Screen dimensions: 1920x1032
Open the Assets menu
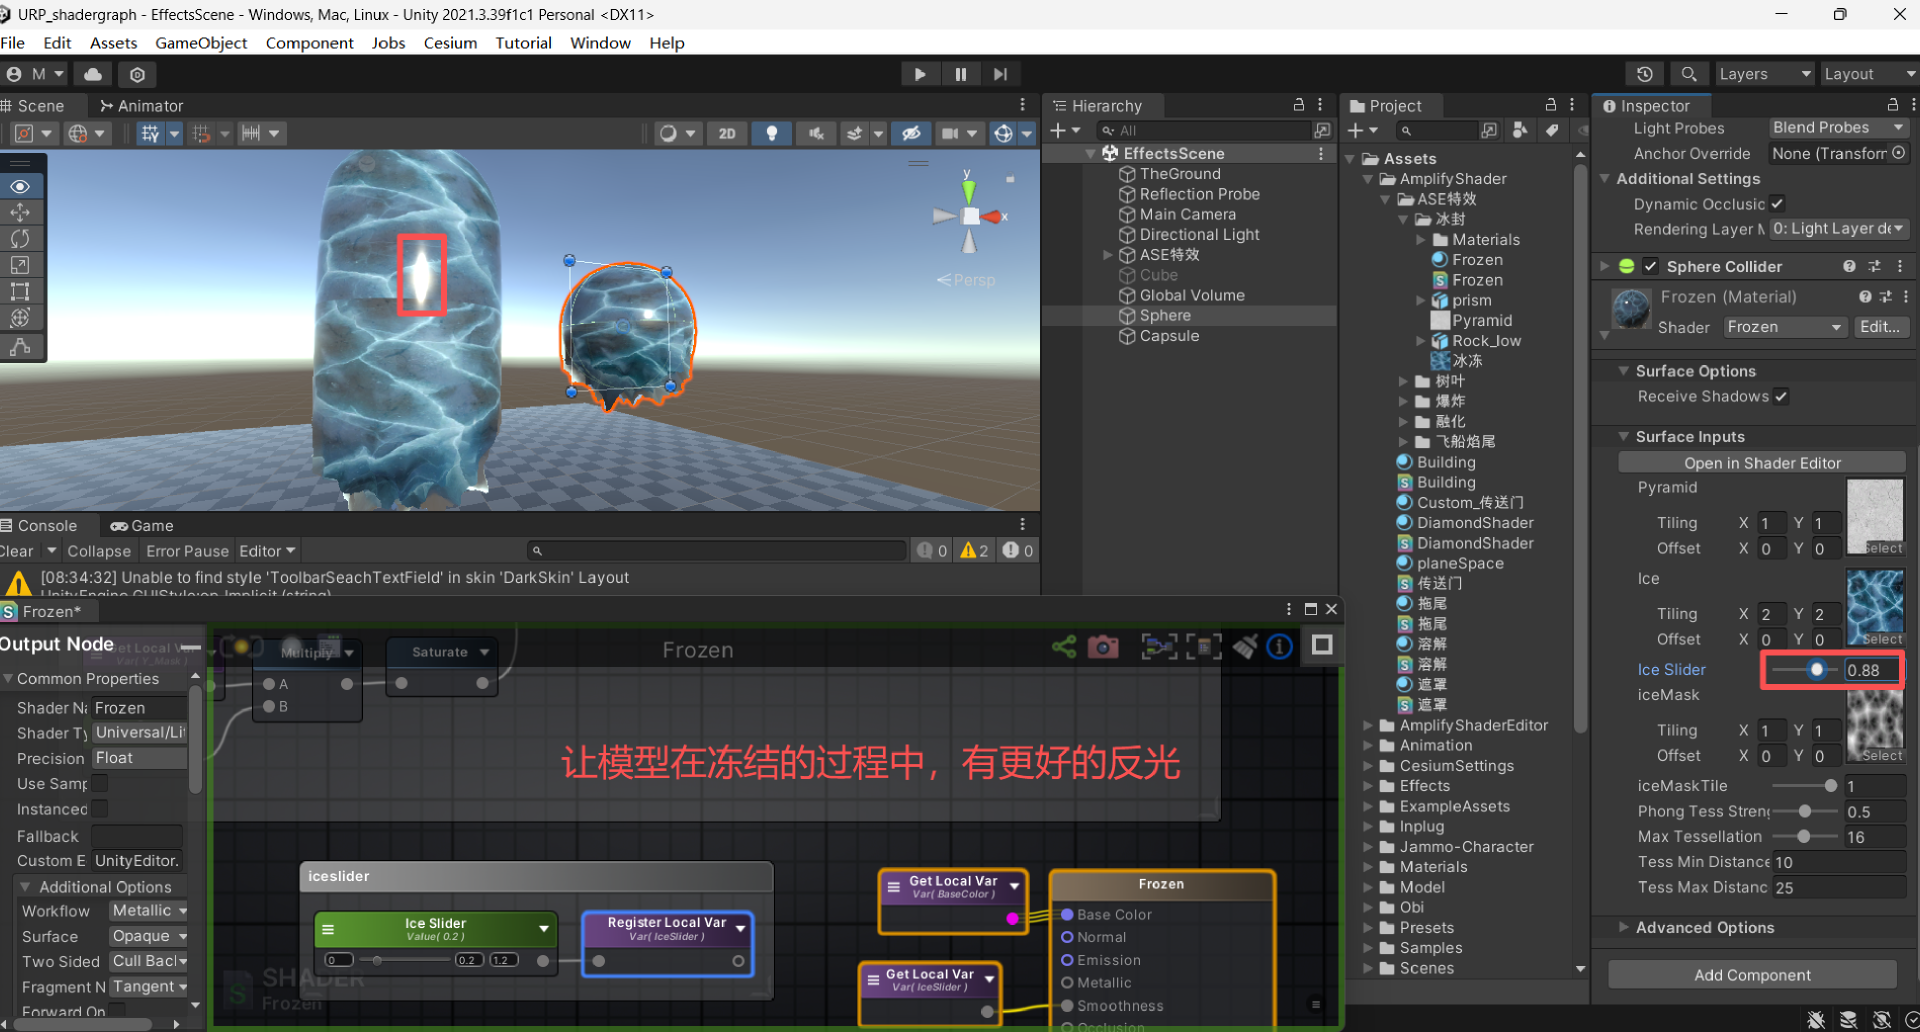[113, 43]
